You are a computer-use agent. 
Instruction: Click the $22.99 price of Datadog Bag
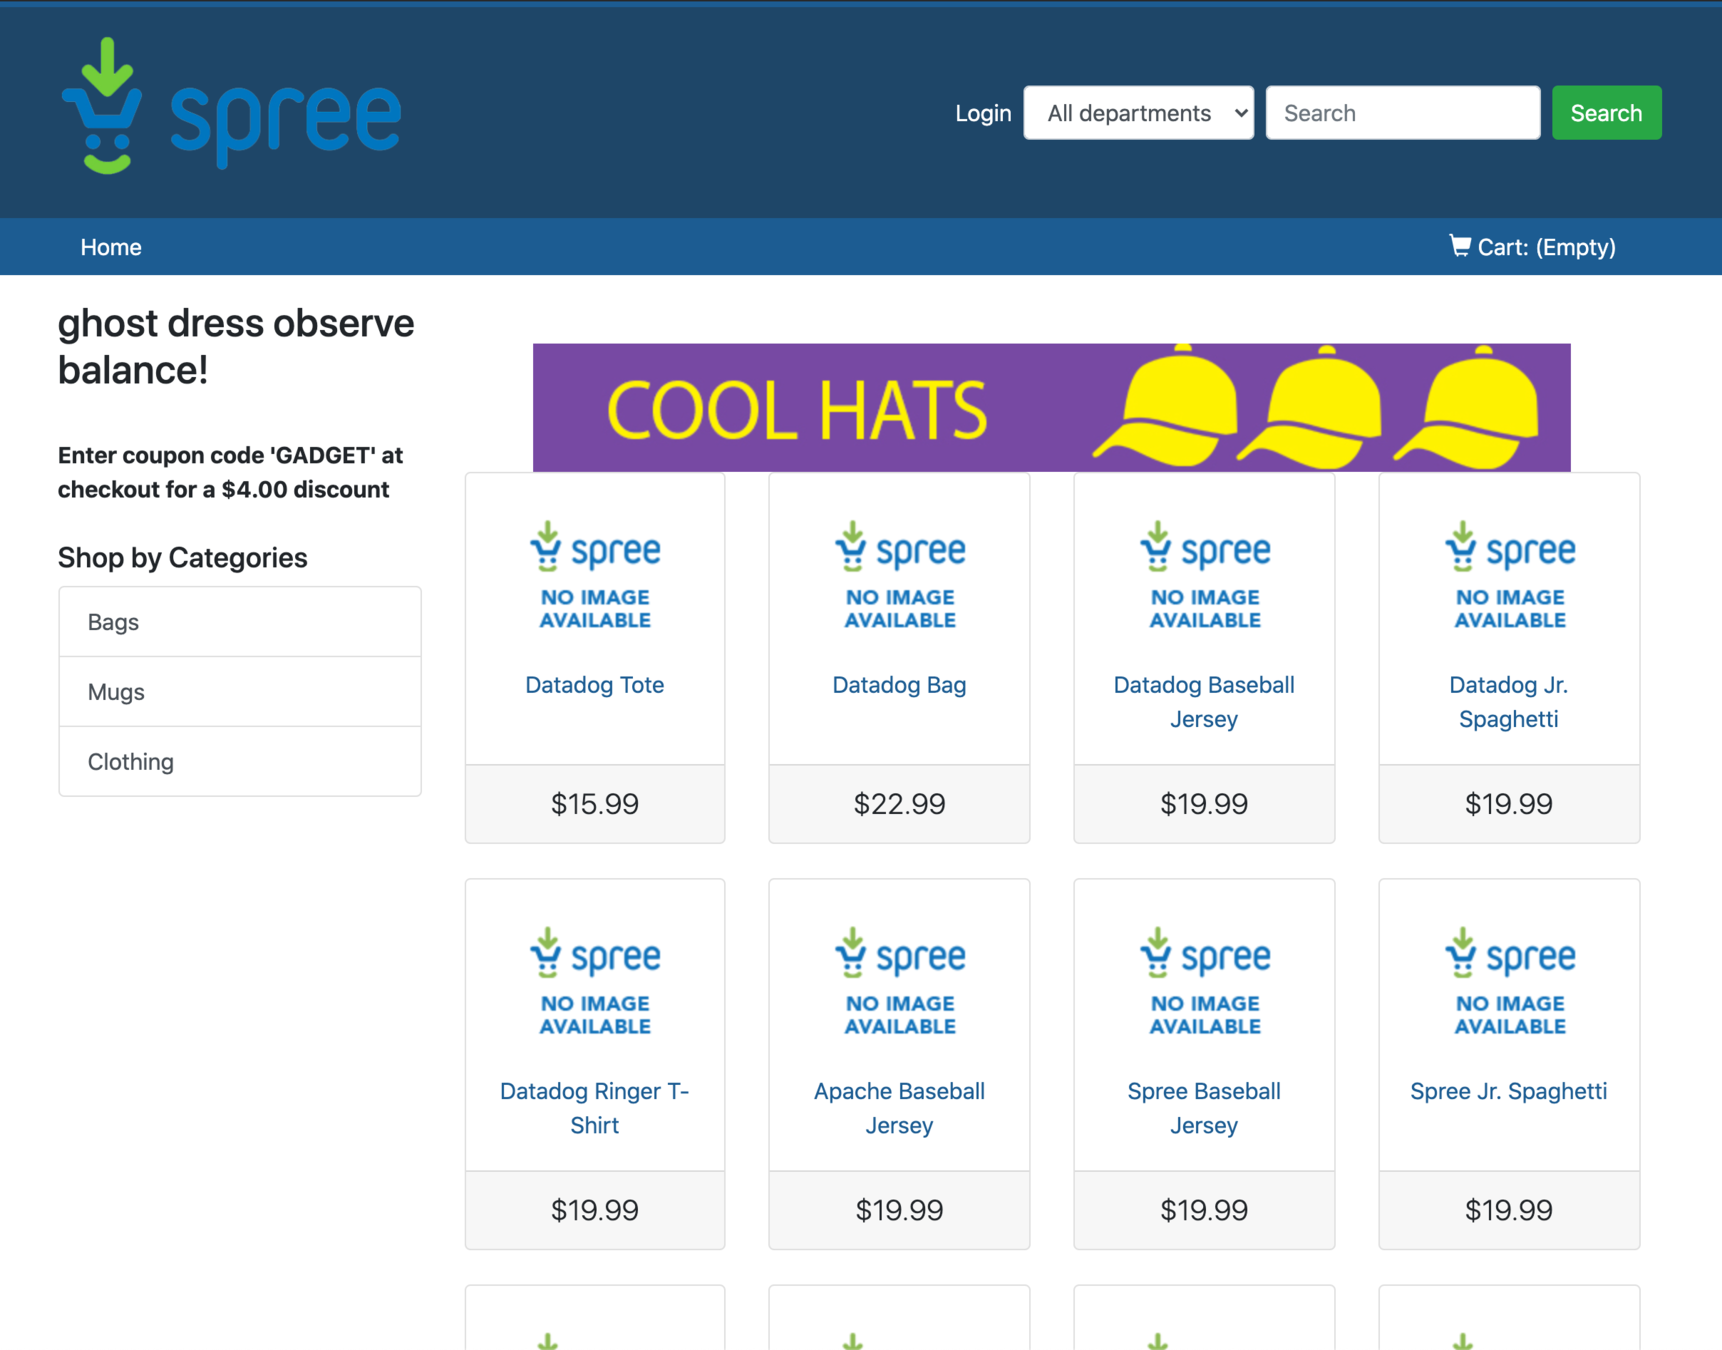pyautogui.click(x=899, y=804)
